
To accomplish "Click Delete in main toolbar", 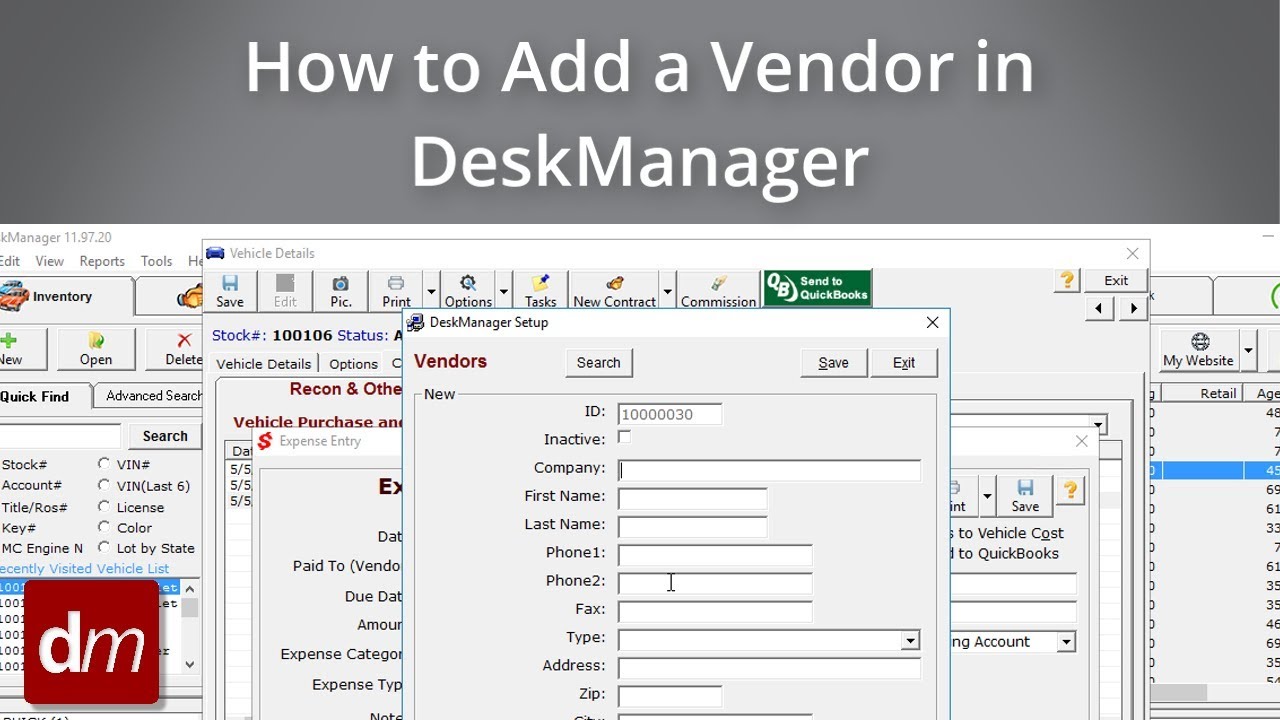I will (x=183, y=350).
